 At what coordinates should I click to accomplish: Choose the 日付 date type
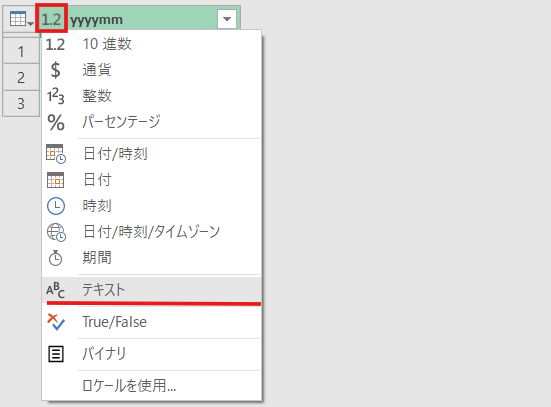coord(151,180)
